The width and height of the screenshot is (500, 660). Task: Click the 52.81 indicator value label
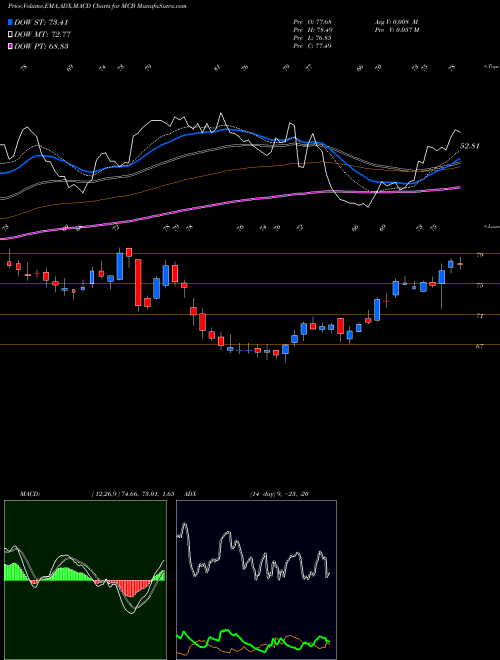tap(470, 146)
